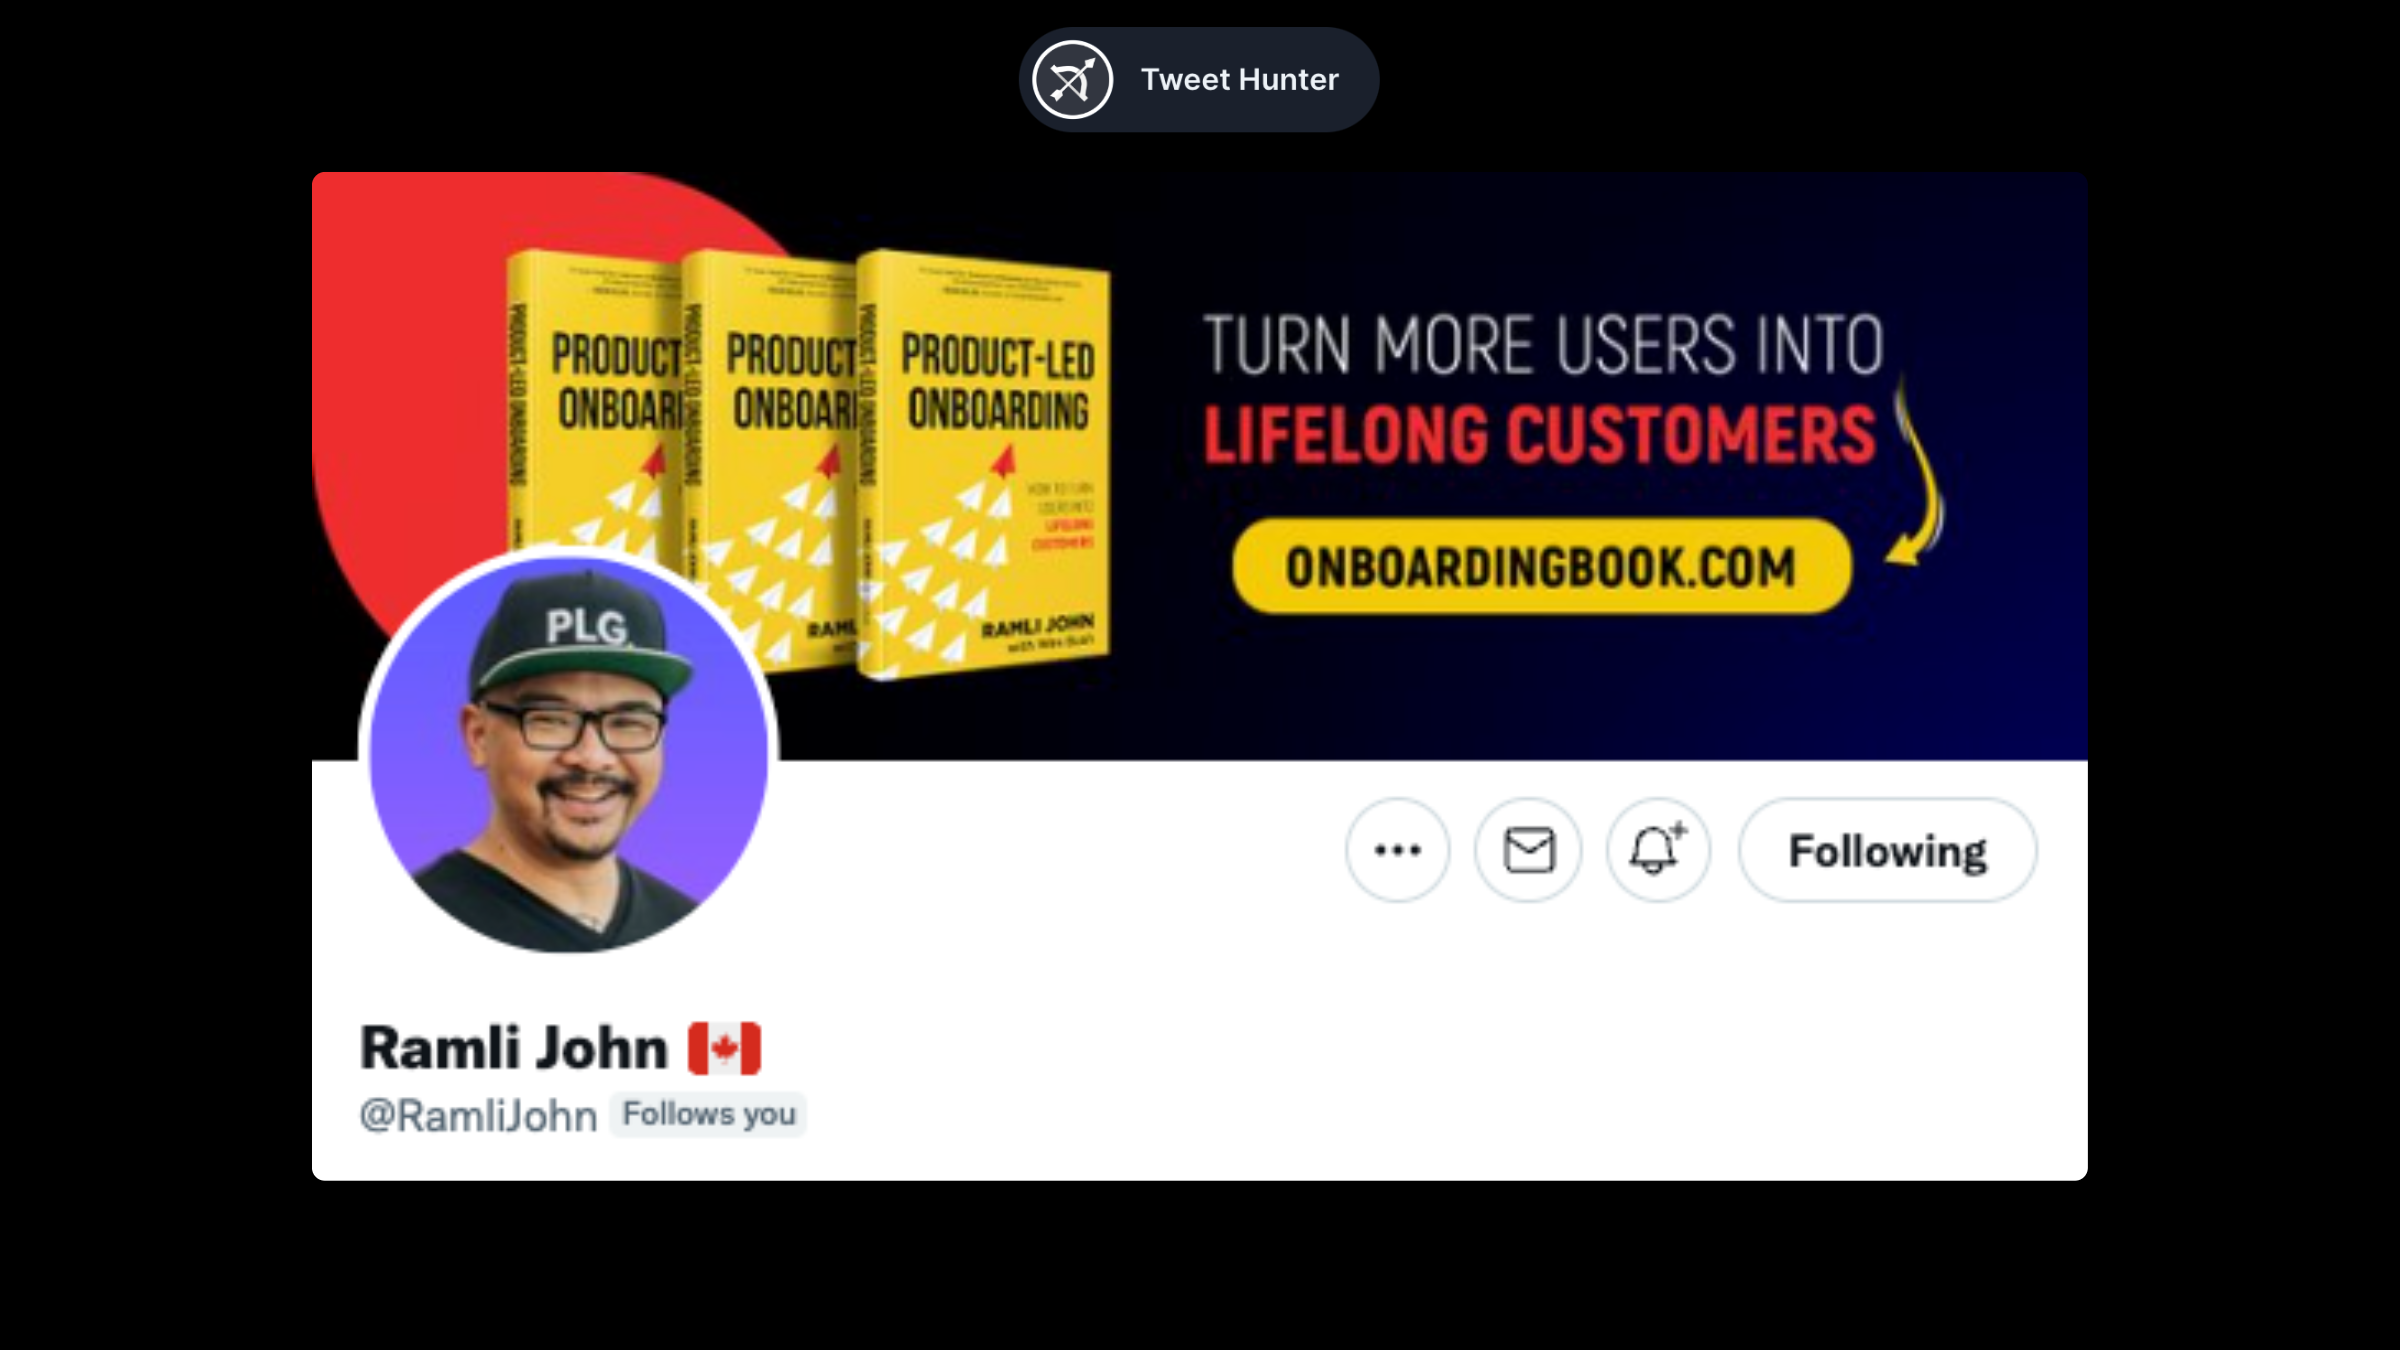Click the front Product-Led Onboarding book cover
Viewport: 2400px width, 1350px height.
click(985, 465)
